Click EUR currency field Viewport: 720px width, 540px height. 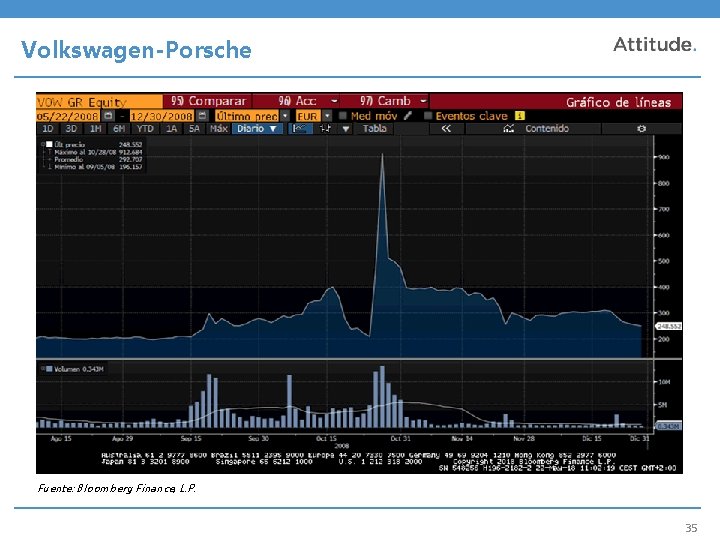(x=308, y=116)
